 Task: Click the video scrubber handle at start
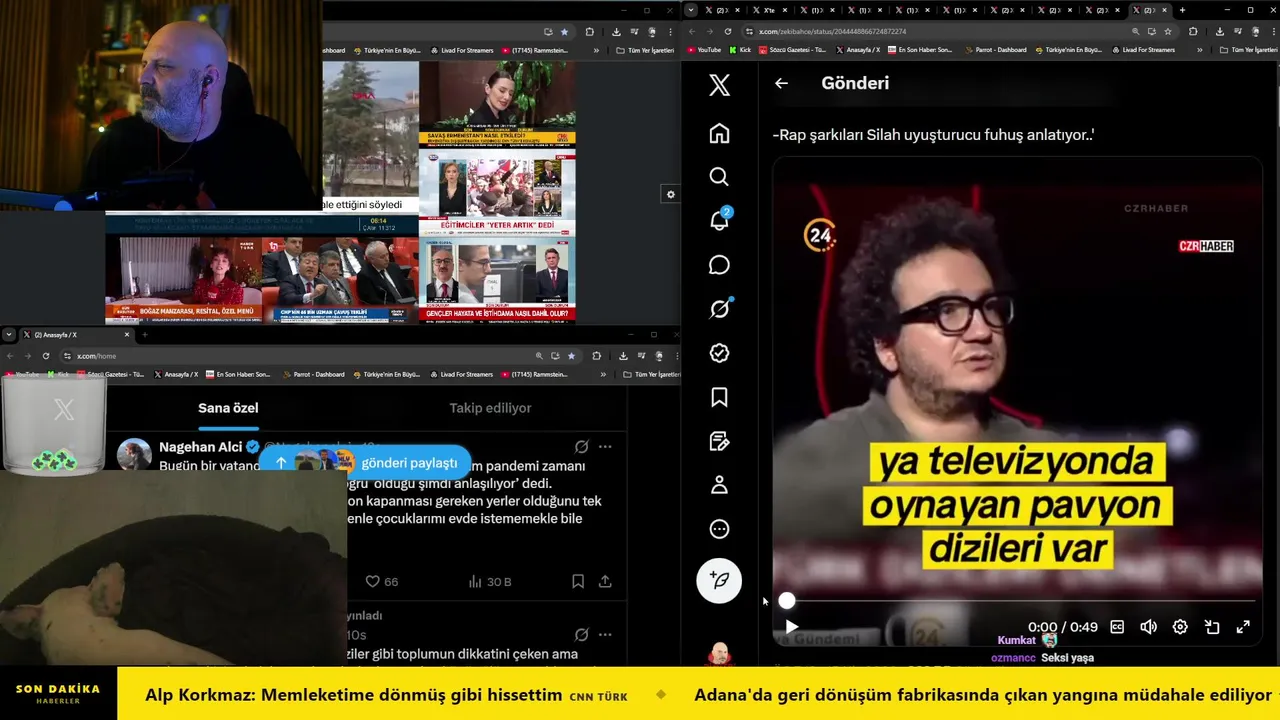coord(787,601)
